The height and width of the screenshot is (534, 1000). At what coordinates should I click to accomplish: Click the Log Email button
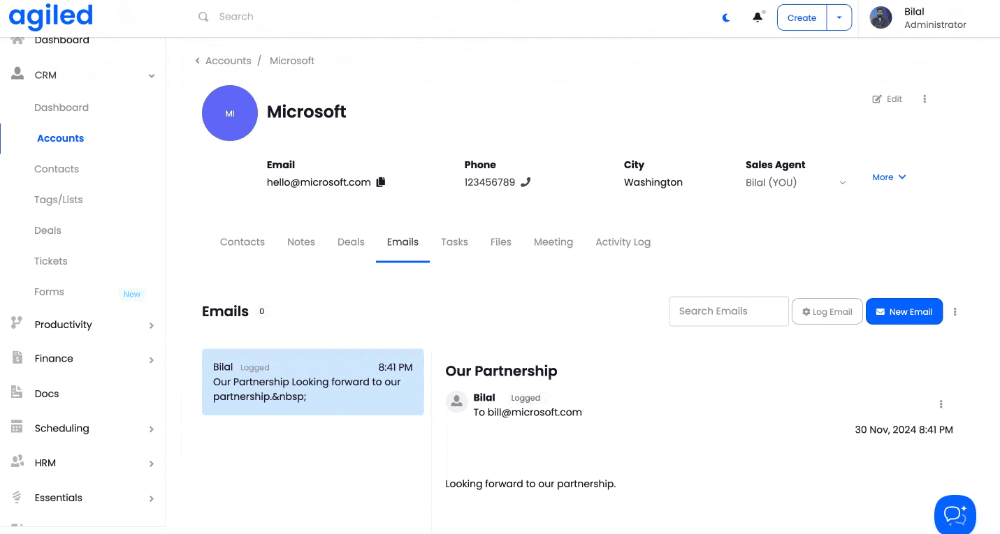pyautogui.click(x=827, y=312)
